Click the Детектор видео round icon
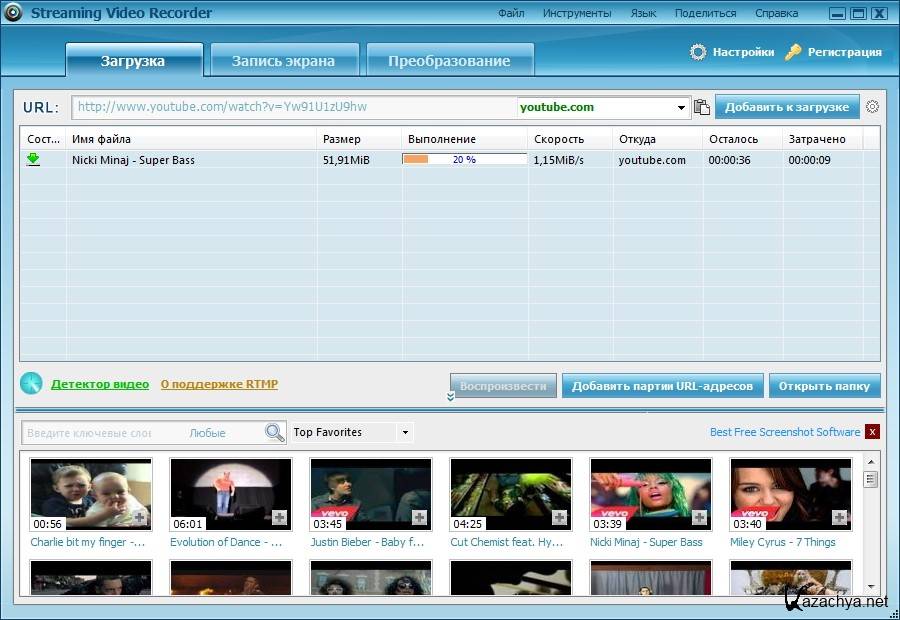 click(32, 383)
